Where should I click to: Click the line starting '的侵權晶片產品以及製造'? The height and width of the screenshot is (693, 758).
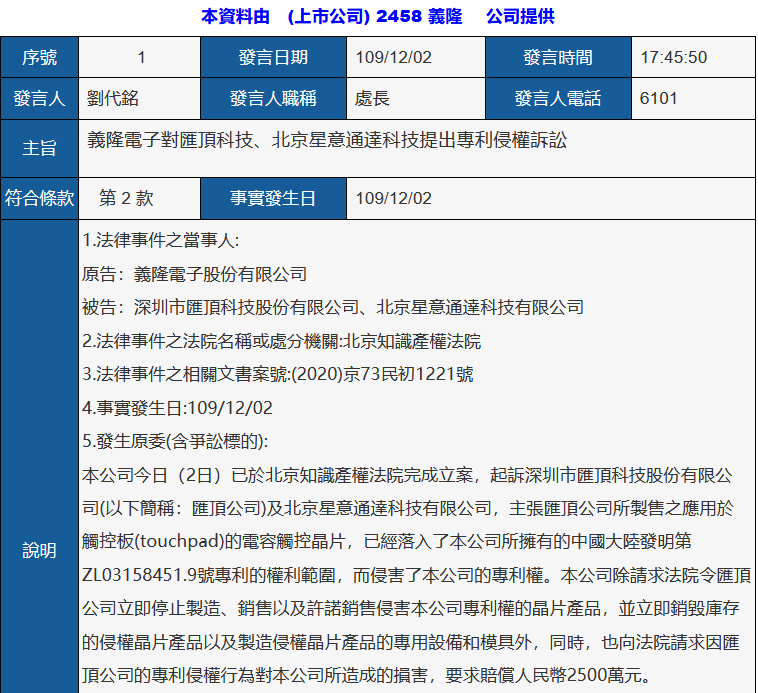[x=410, y=642]
